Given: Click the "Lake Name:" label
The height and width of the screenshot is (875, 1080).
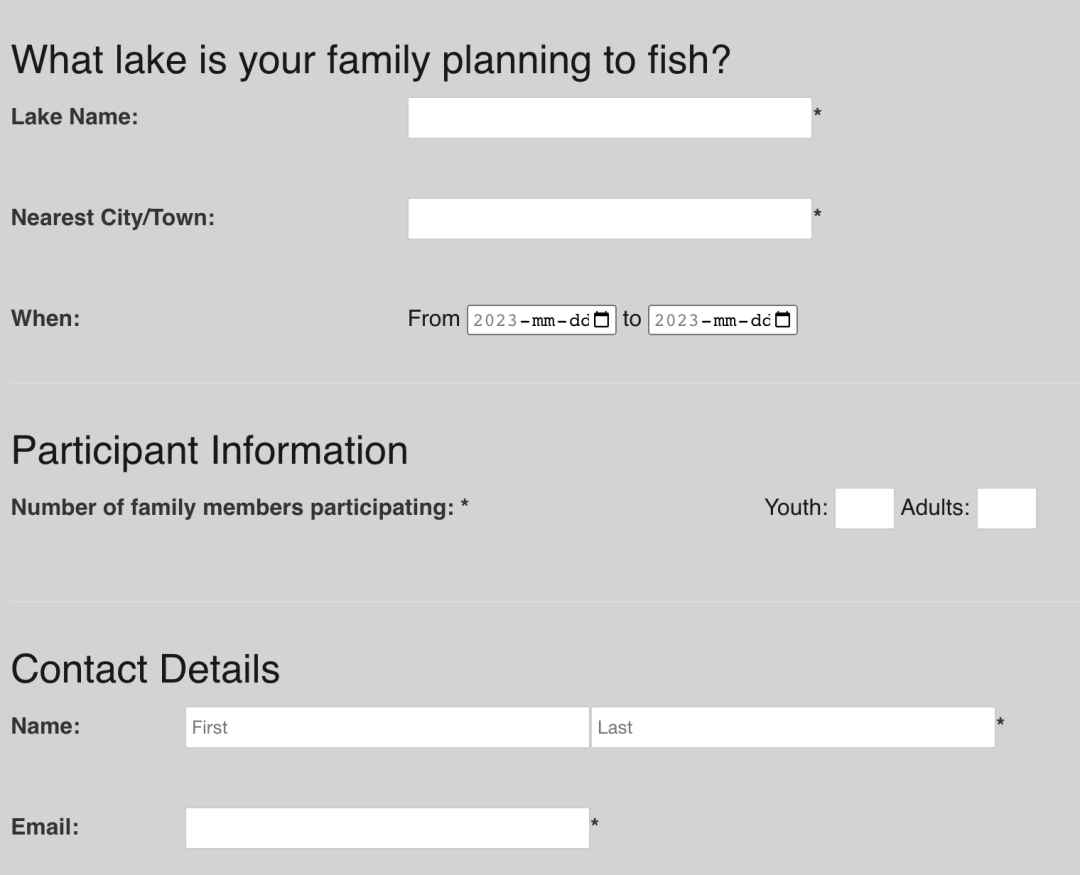Looking at the screenshot, I should click(x=74, y=117).
